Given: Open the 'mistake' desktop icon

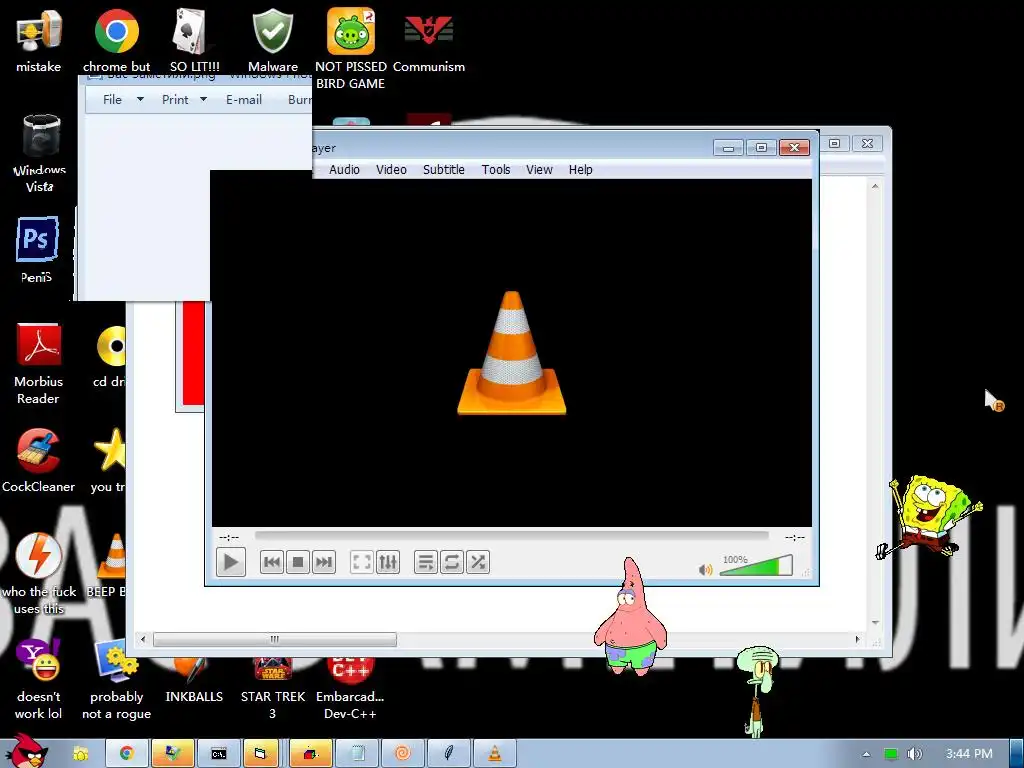Looking at the screenshot, I should tap(39, 40).
